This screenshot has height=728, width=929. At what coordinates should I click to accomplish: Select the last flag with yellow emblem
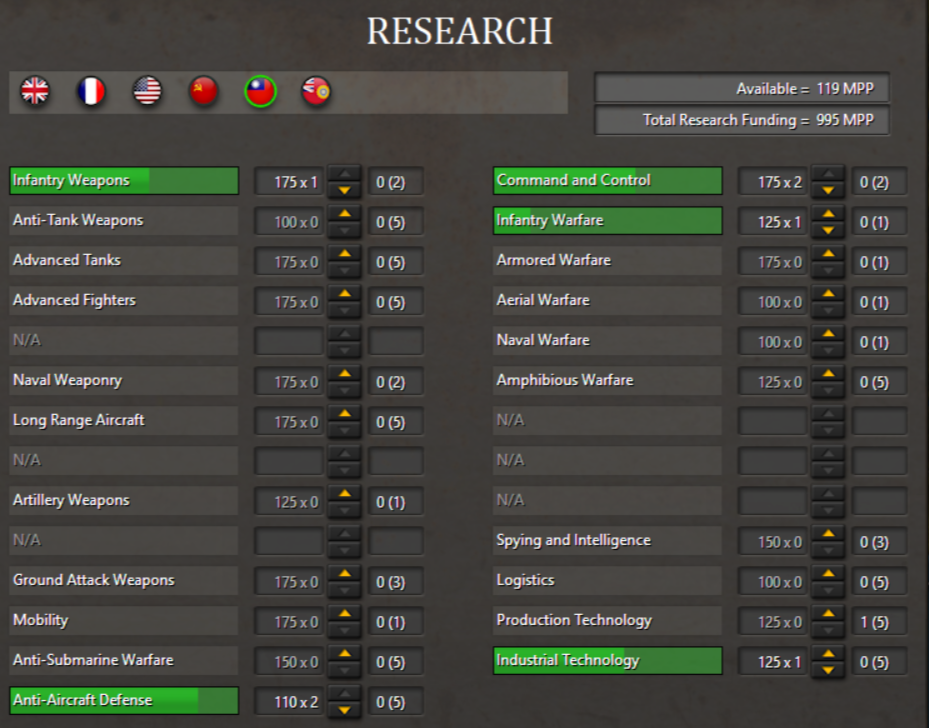coord(316,91)
